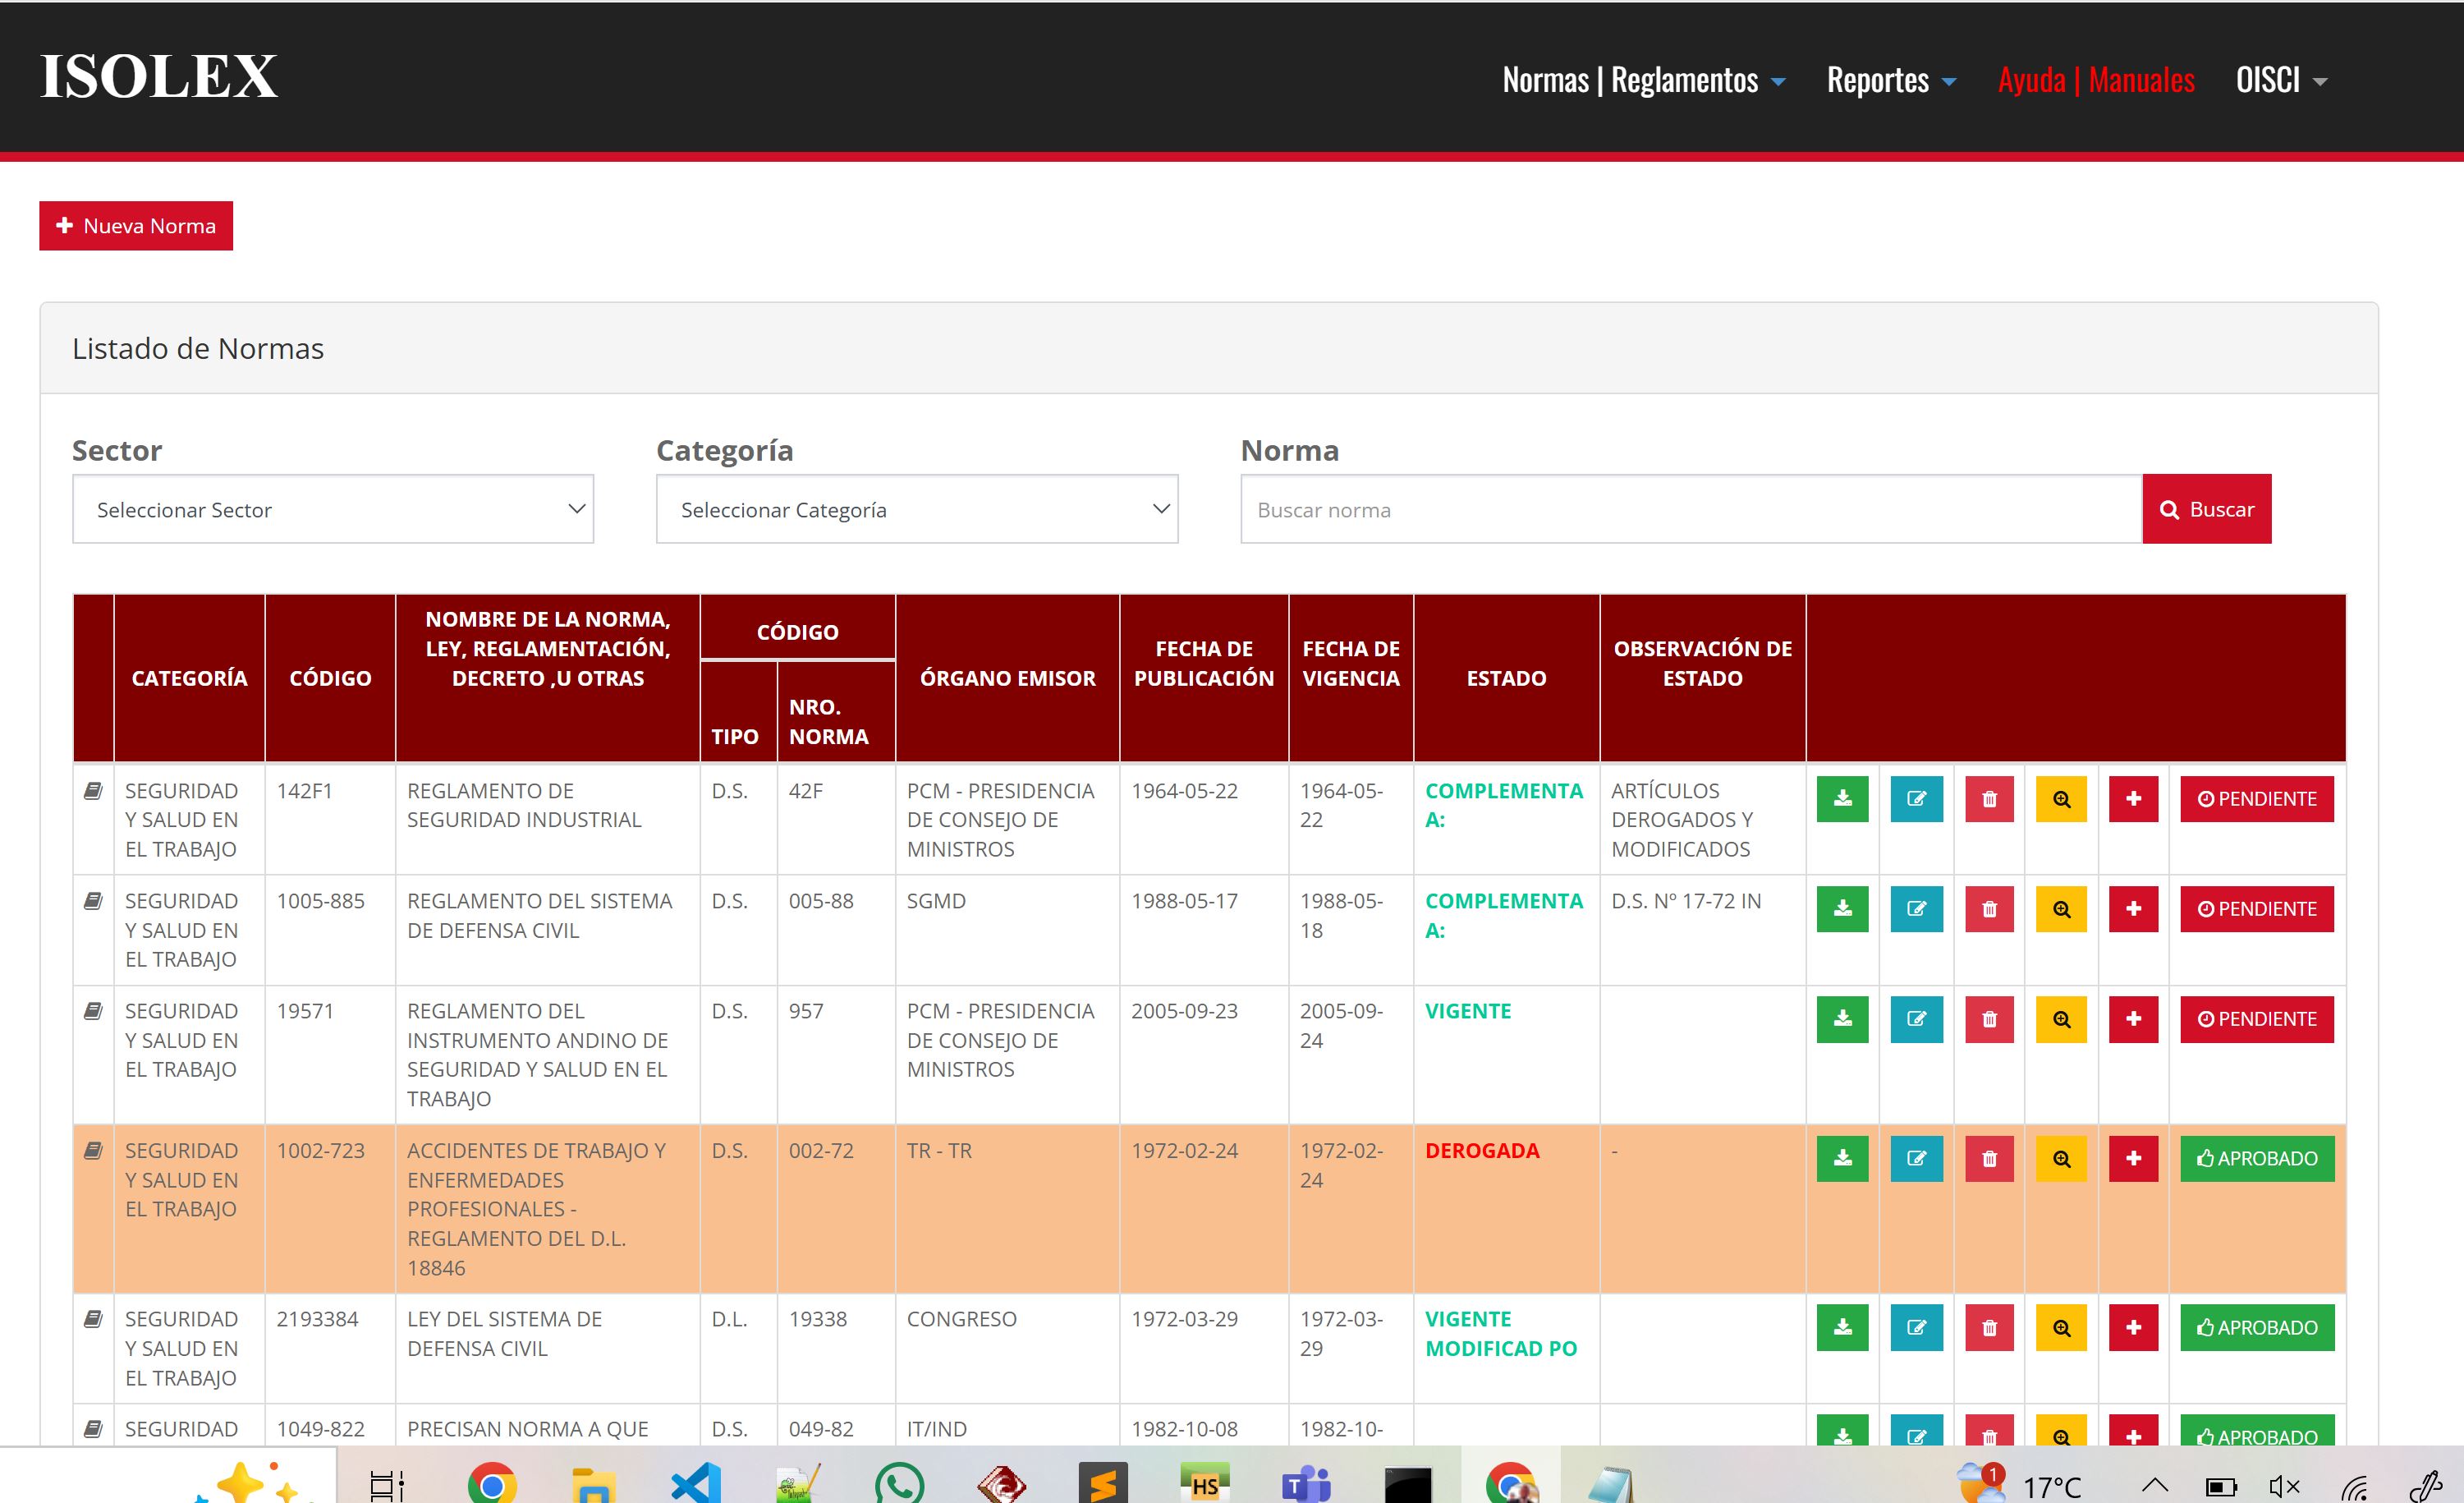Toggle PENDIENTE status for norm 142F1
Viewport: 2464px width, 1503px height.
(2256, 799)
